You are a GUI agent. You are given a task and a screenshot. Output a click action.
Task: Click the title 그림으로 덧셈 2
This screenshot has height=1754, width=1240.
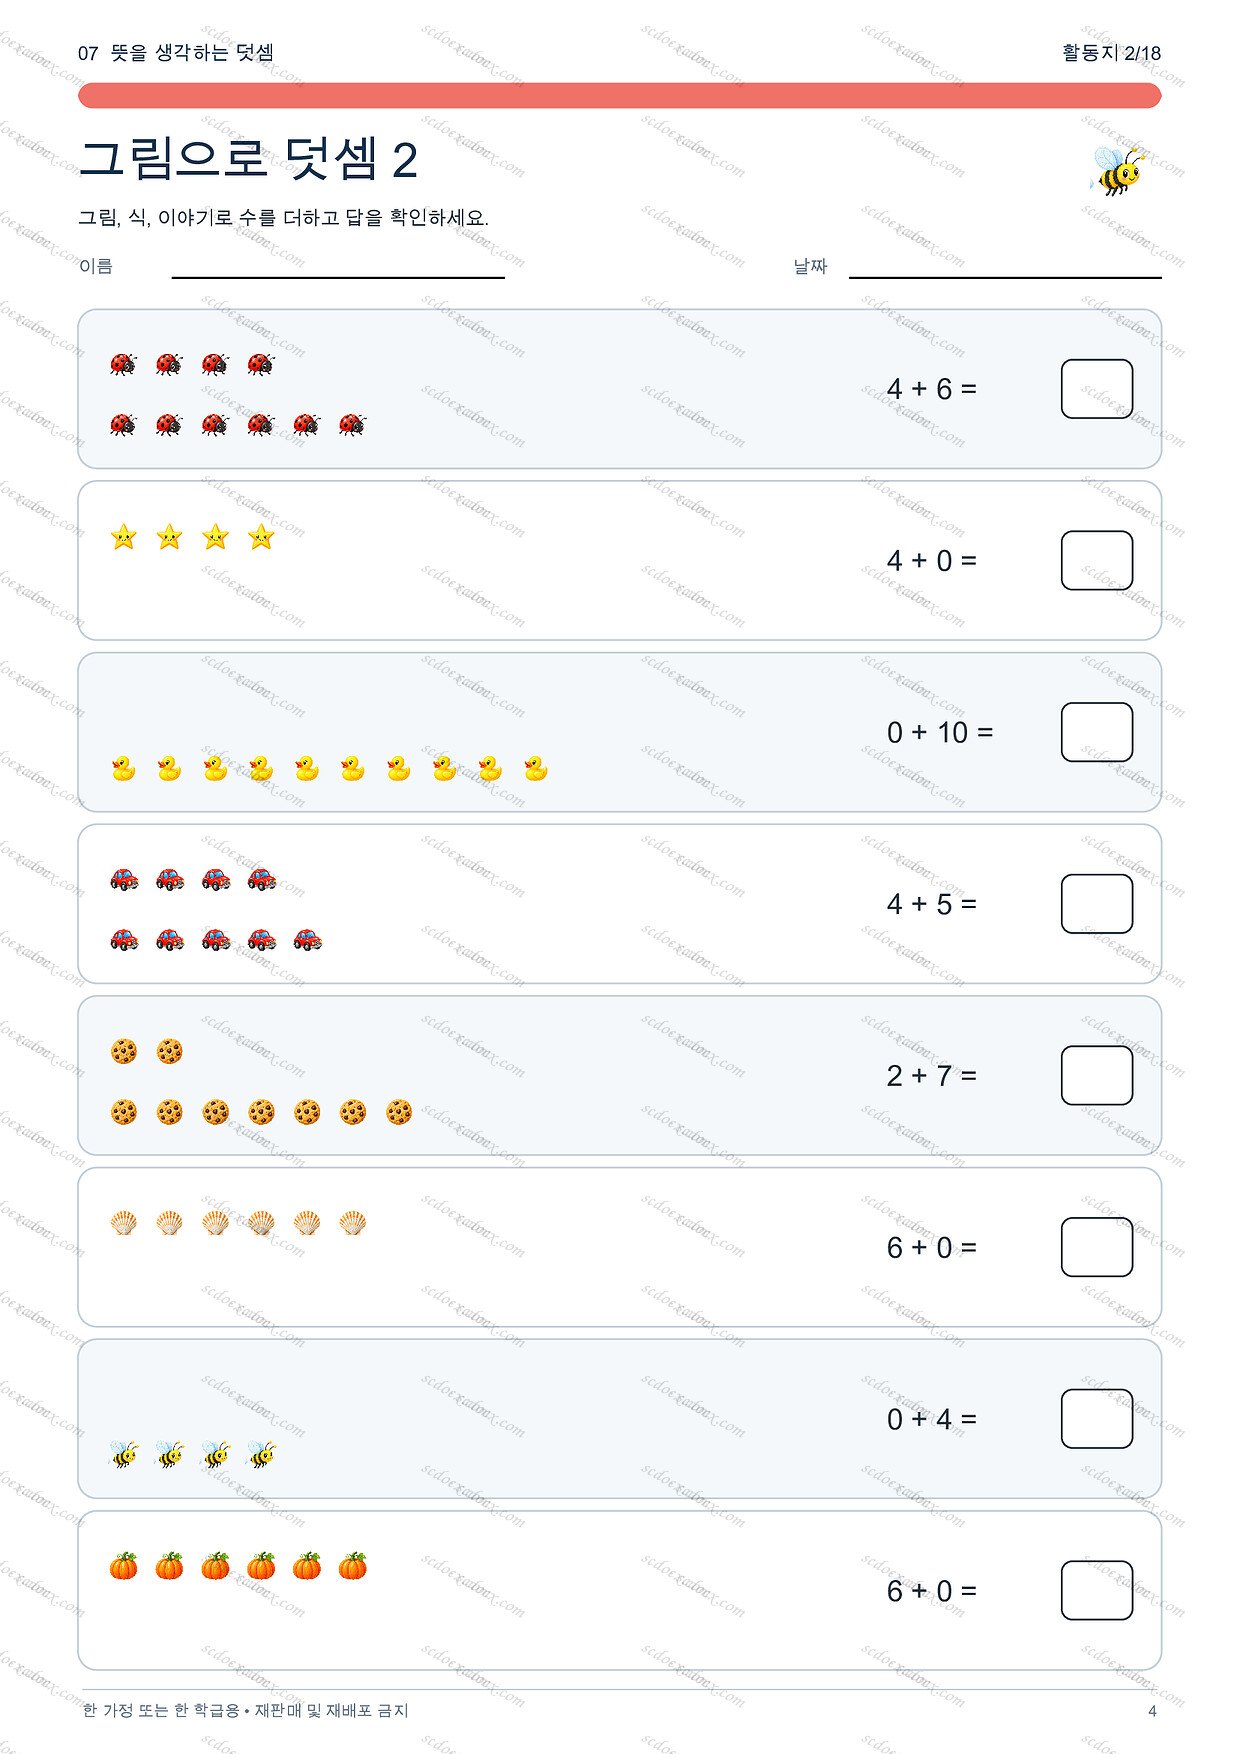coord(248,159)
